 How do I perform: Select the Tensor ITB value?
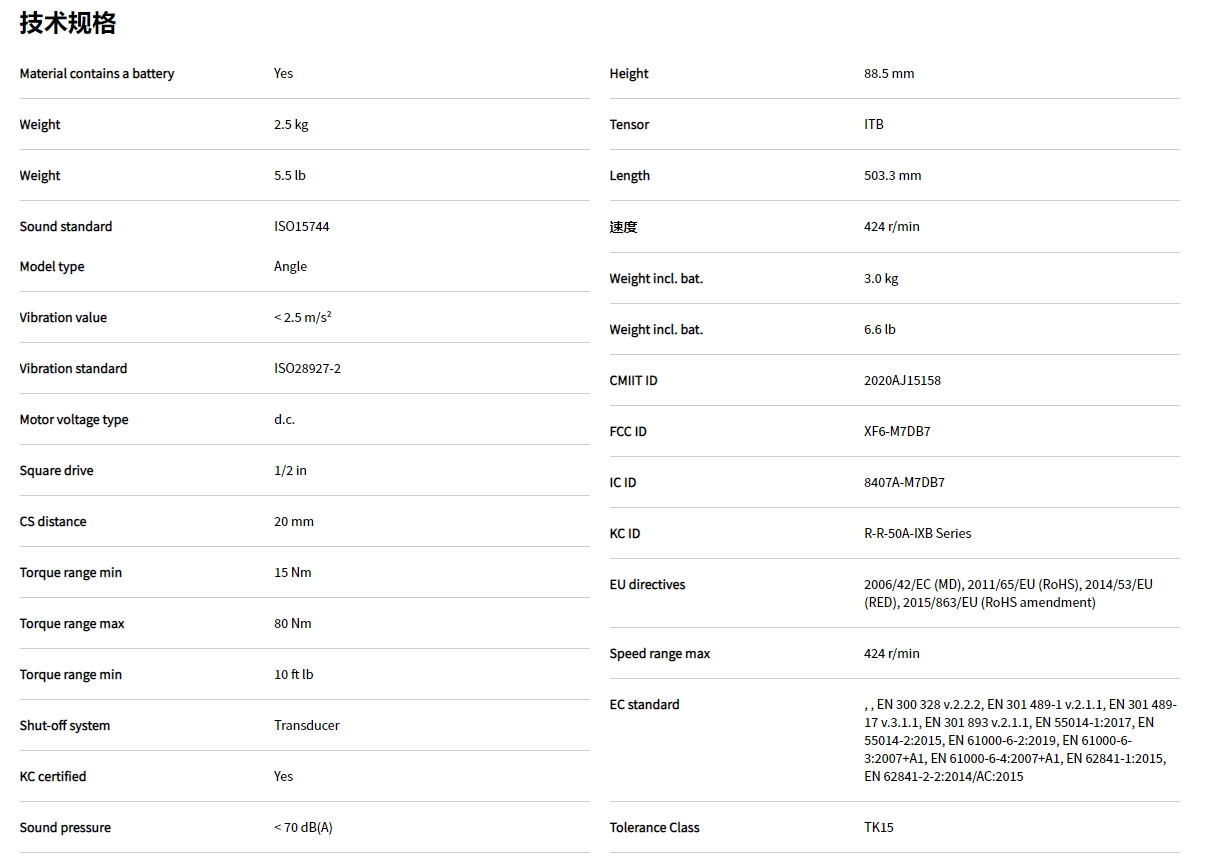coord(874,125)
